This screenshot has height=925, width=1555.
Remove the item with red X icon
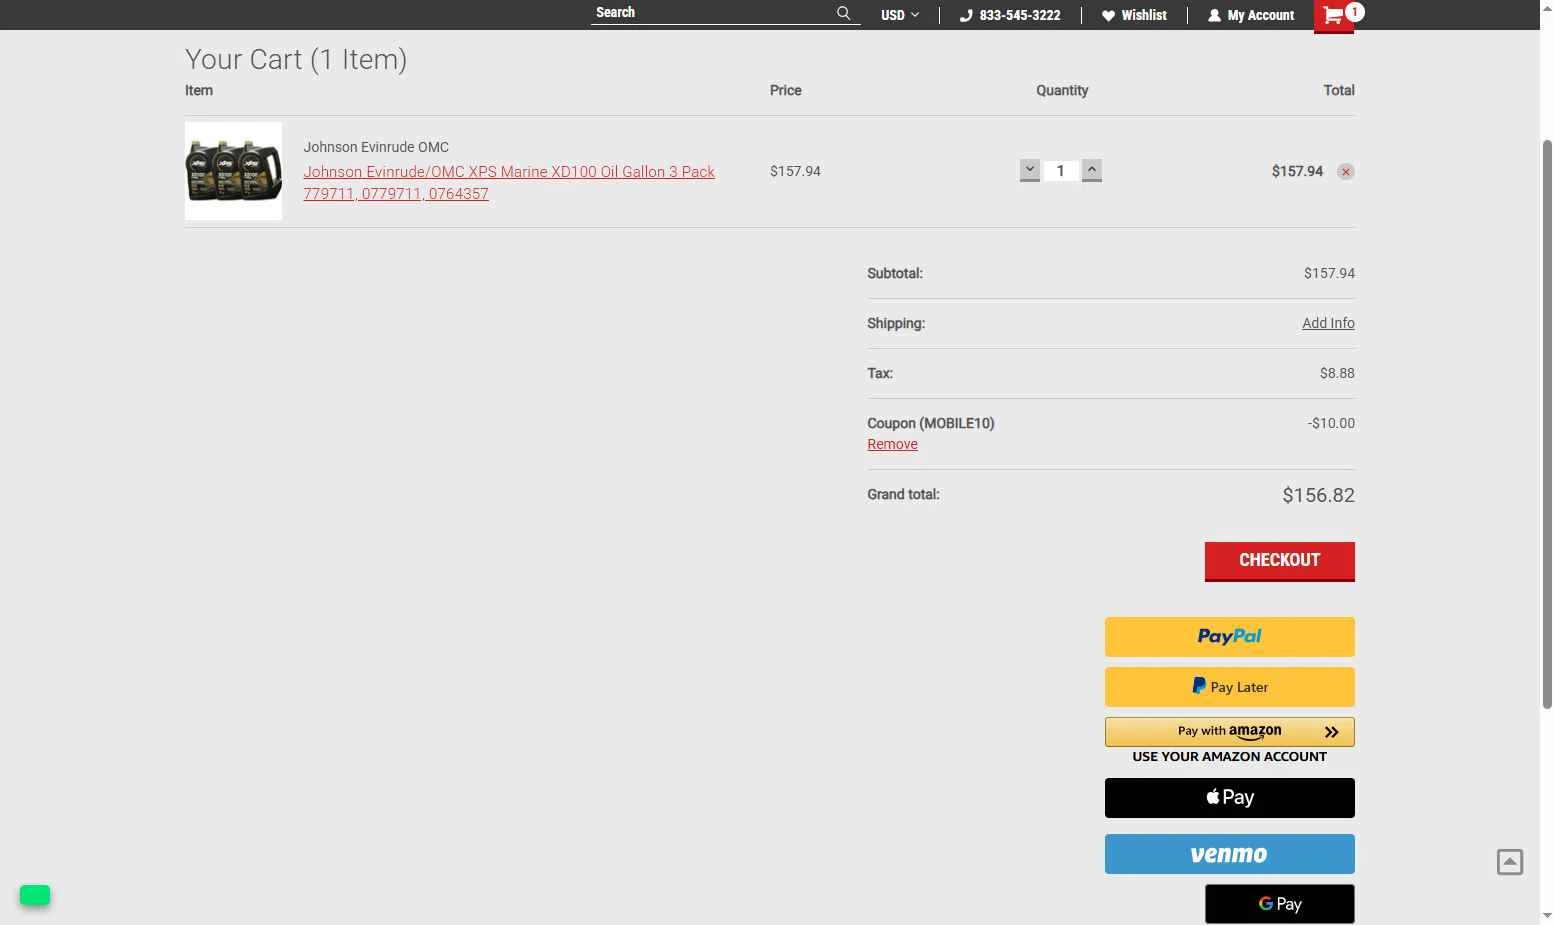(x=1346, y=172)
